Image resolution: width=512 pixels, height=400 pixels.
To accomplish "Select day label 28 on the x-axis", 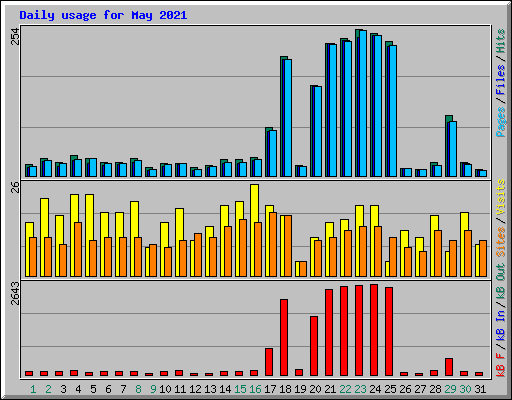I will point(435,389).
